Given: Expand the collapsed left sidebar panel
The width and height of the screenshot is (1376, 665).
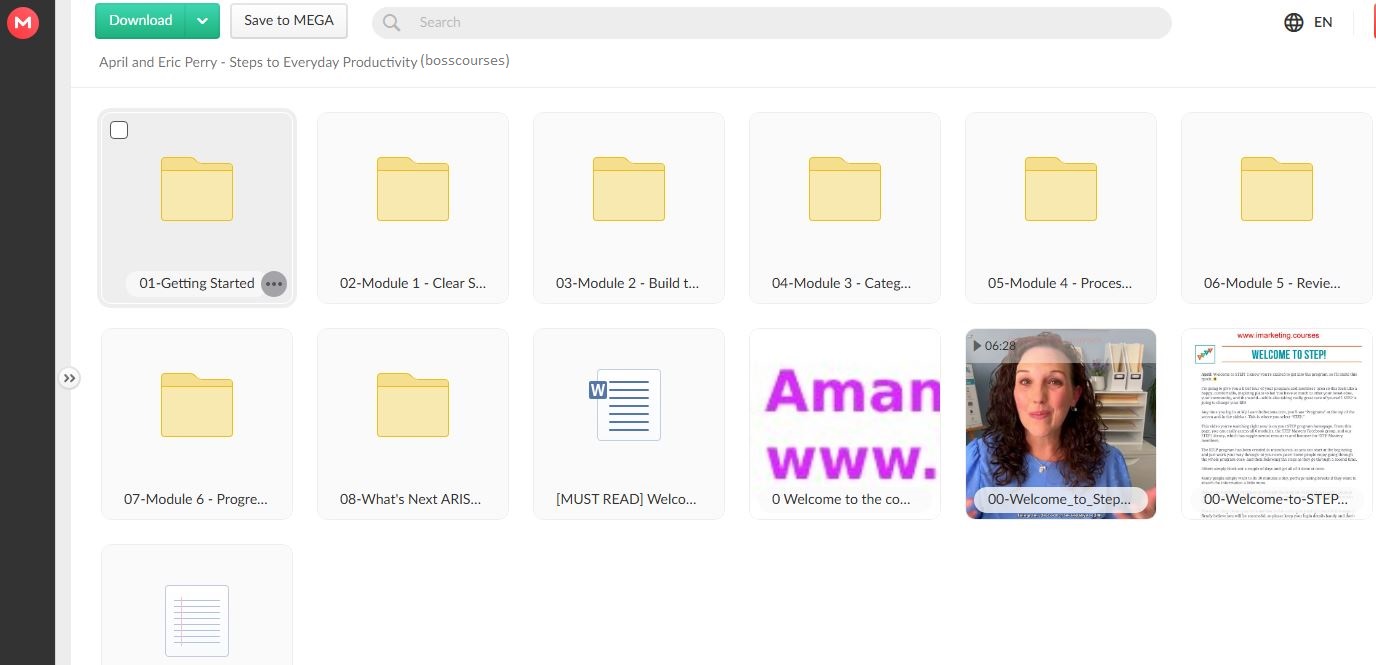Looking at the screenshot, I should coord(68,378).
